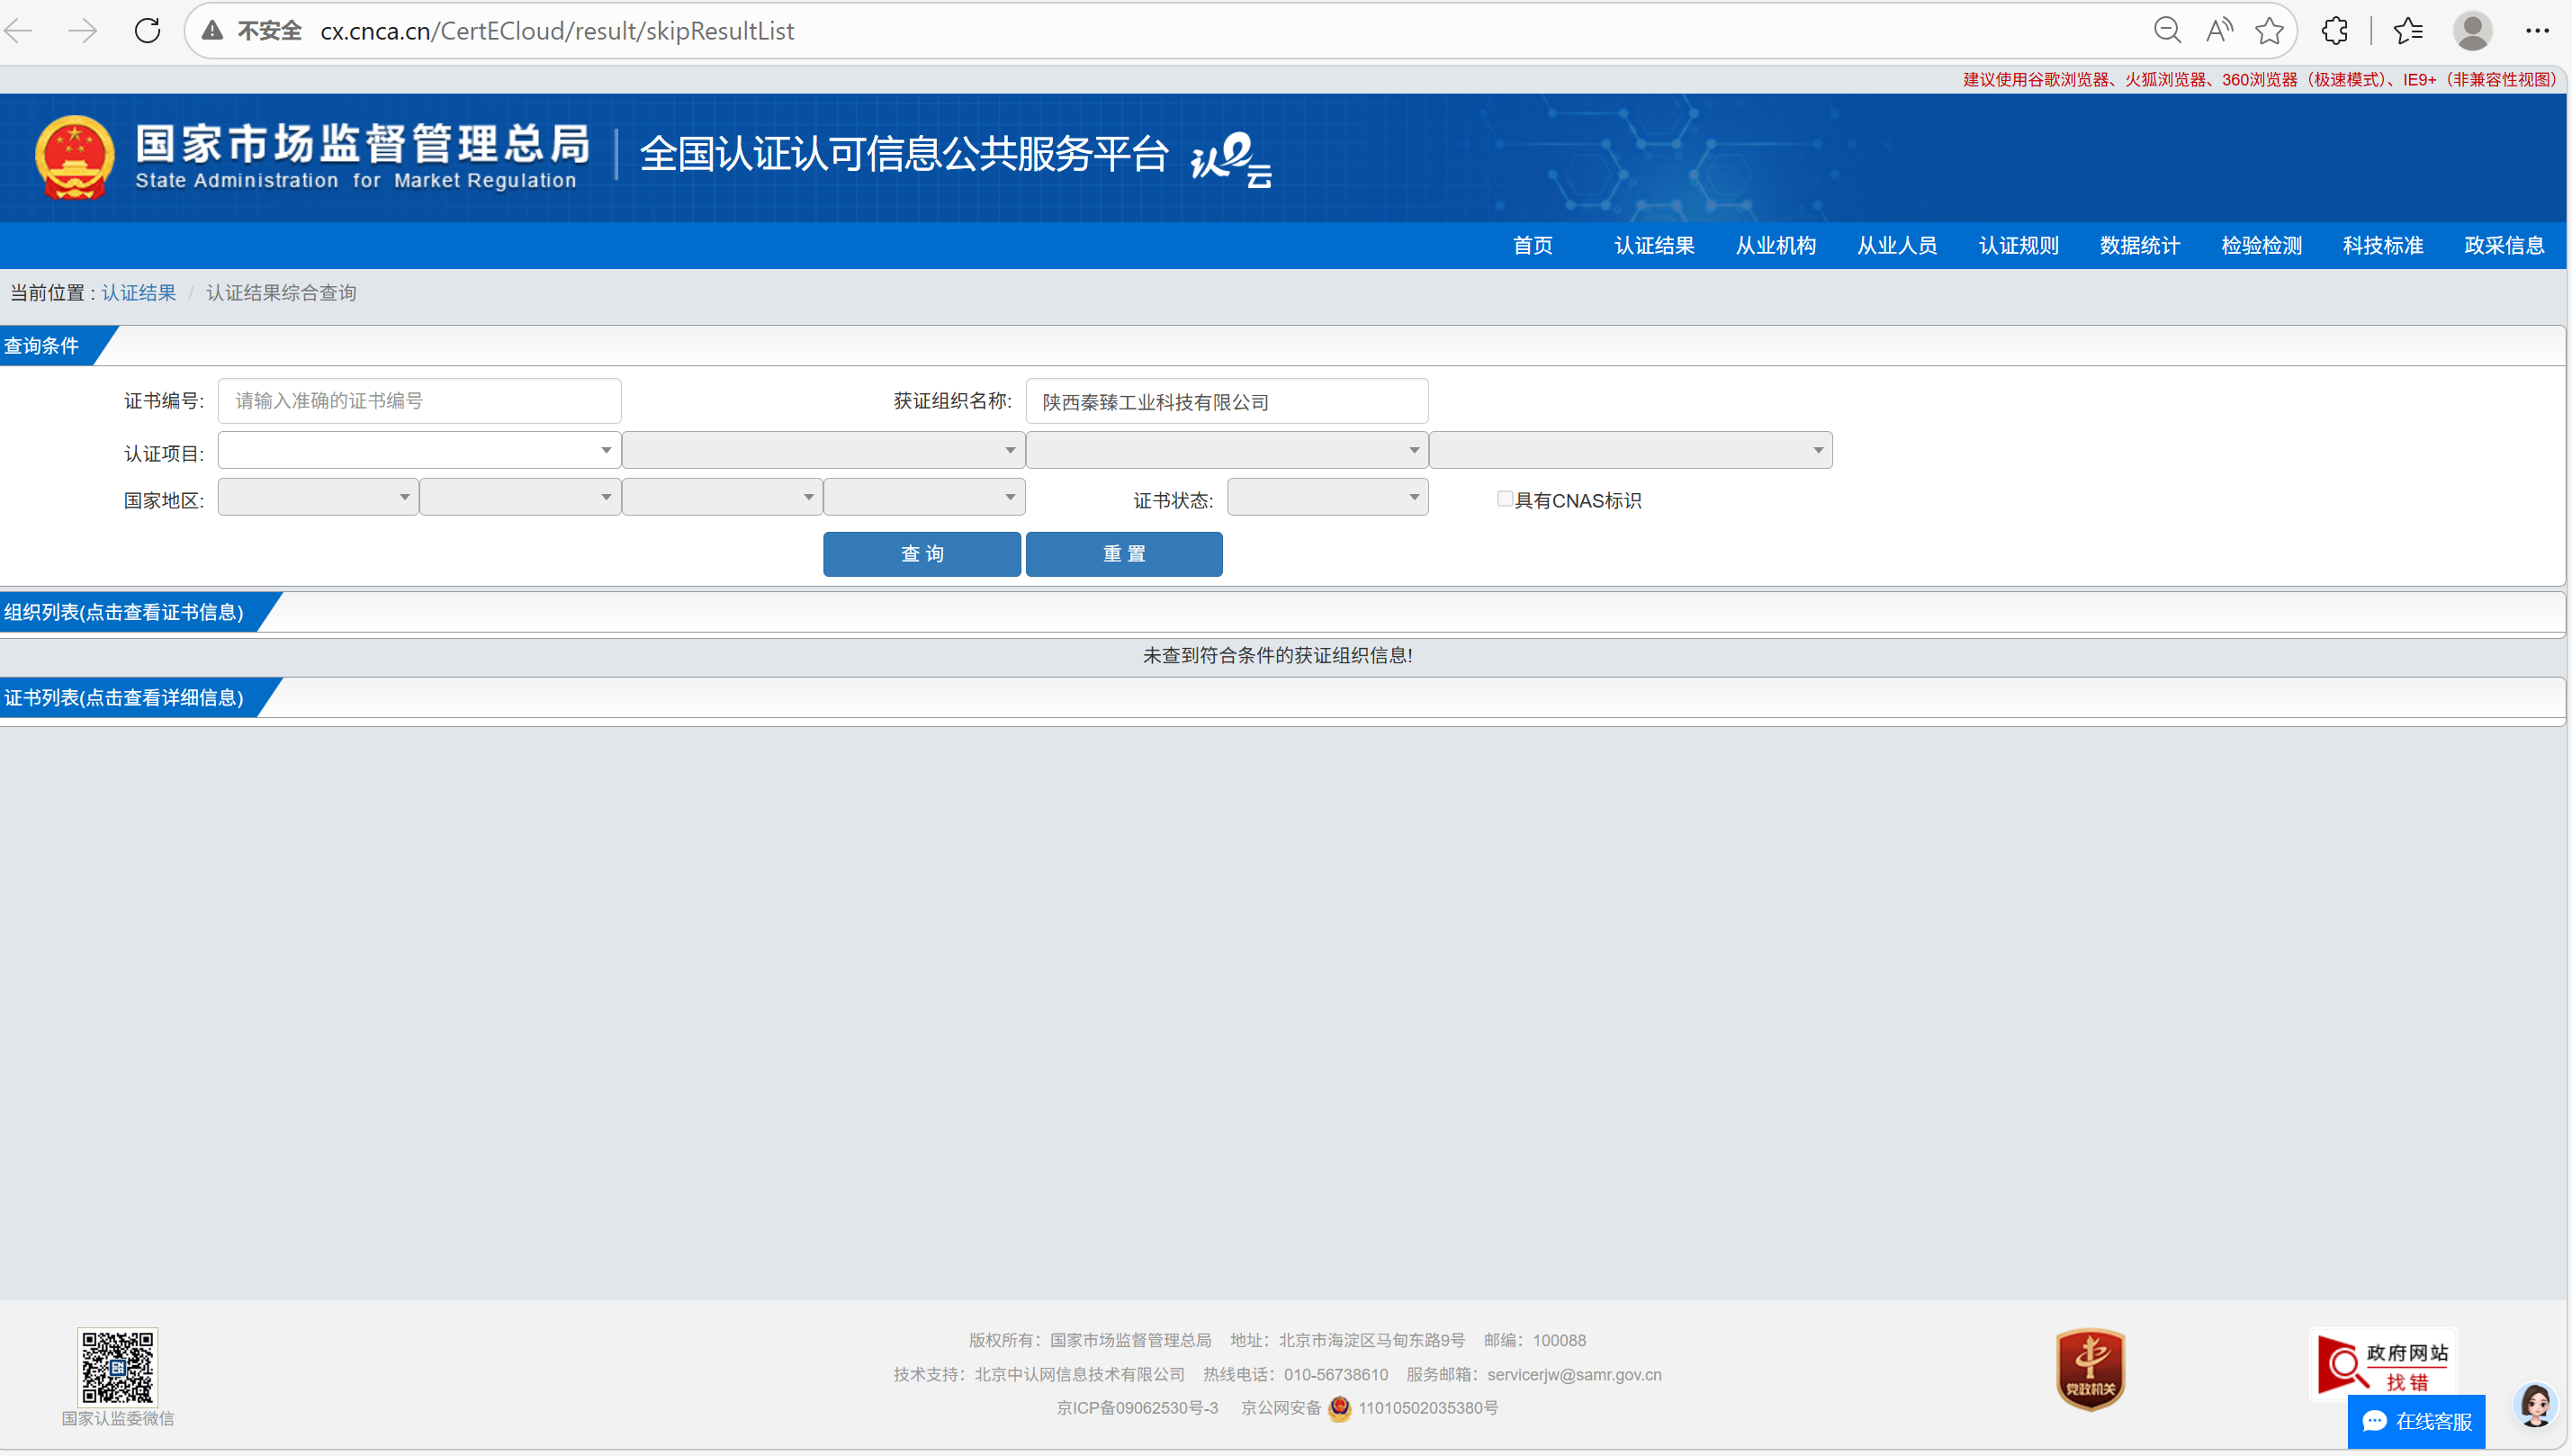This screenshot has width=2572, height=1456.
Task: Click the zoom magnifier icon in address bar
Action: pyautogui.click(x=2166, y=31)
